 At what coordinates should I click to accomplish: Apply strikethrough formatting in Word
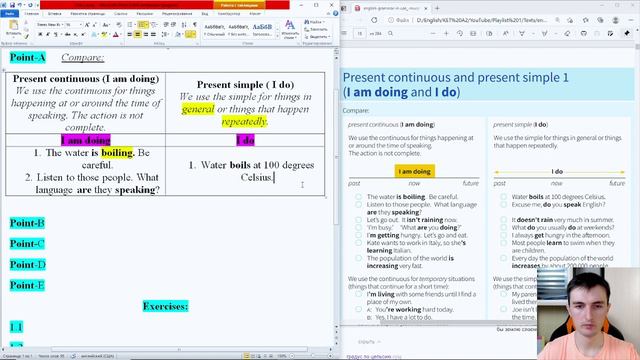68,35
